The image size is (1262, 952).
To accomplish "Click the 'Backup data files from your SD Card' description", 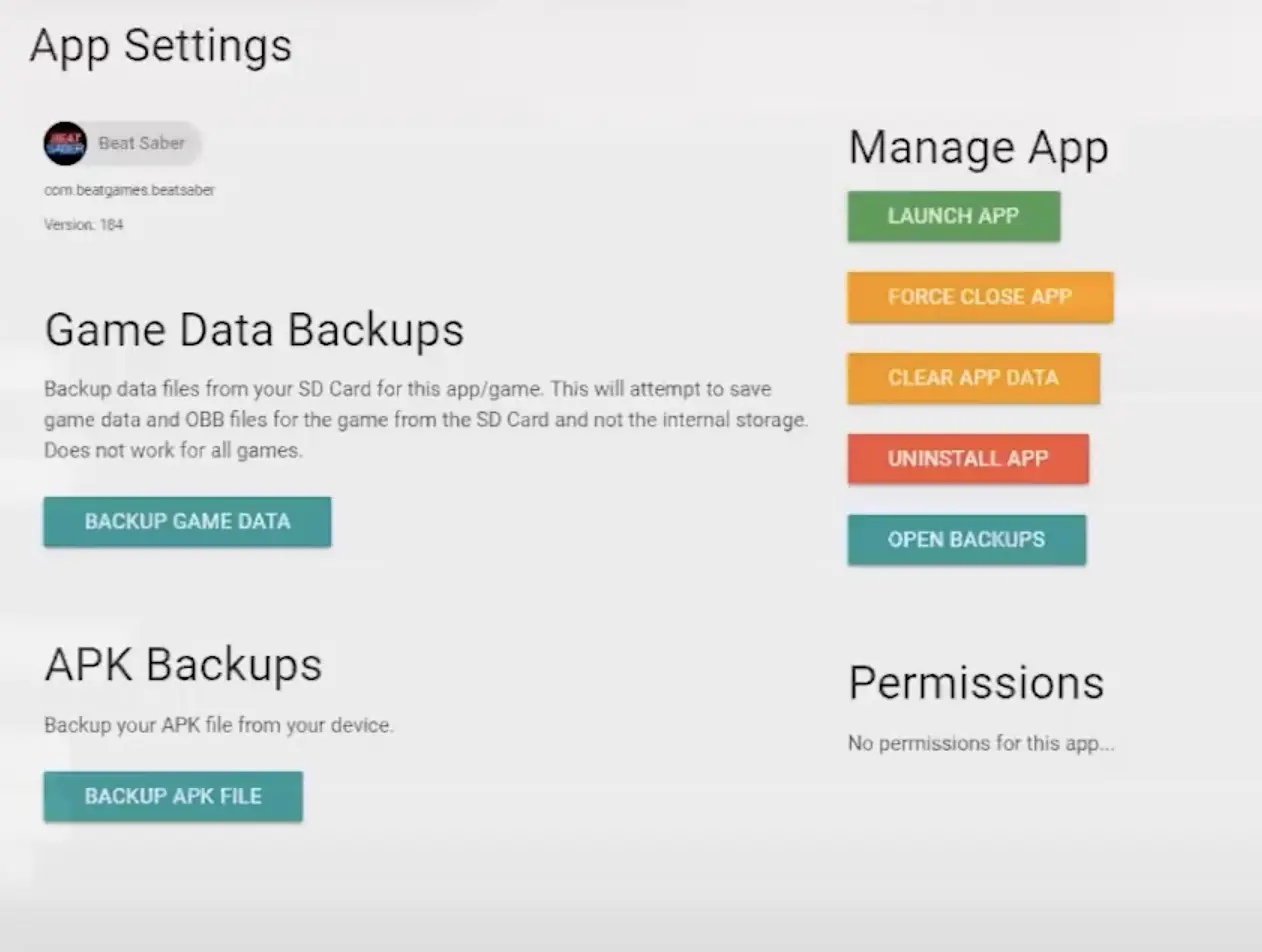I will [426, 420].
